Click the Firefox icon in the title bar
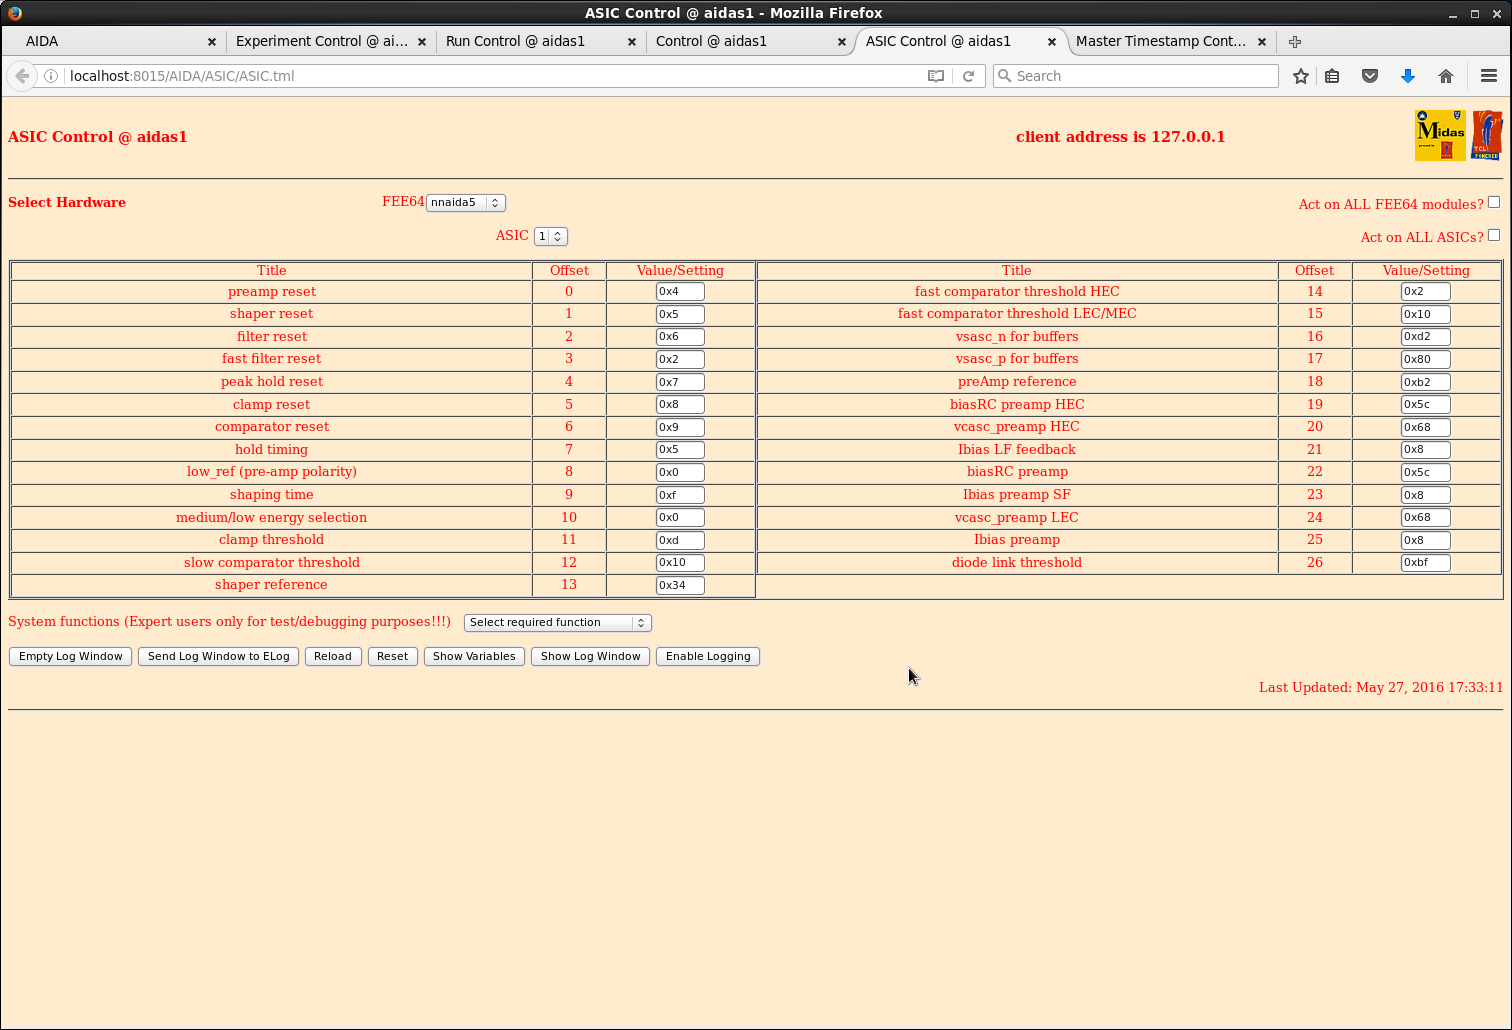The height and width of the screenshot is (1030, 1512). click(14, 13)
